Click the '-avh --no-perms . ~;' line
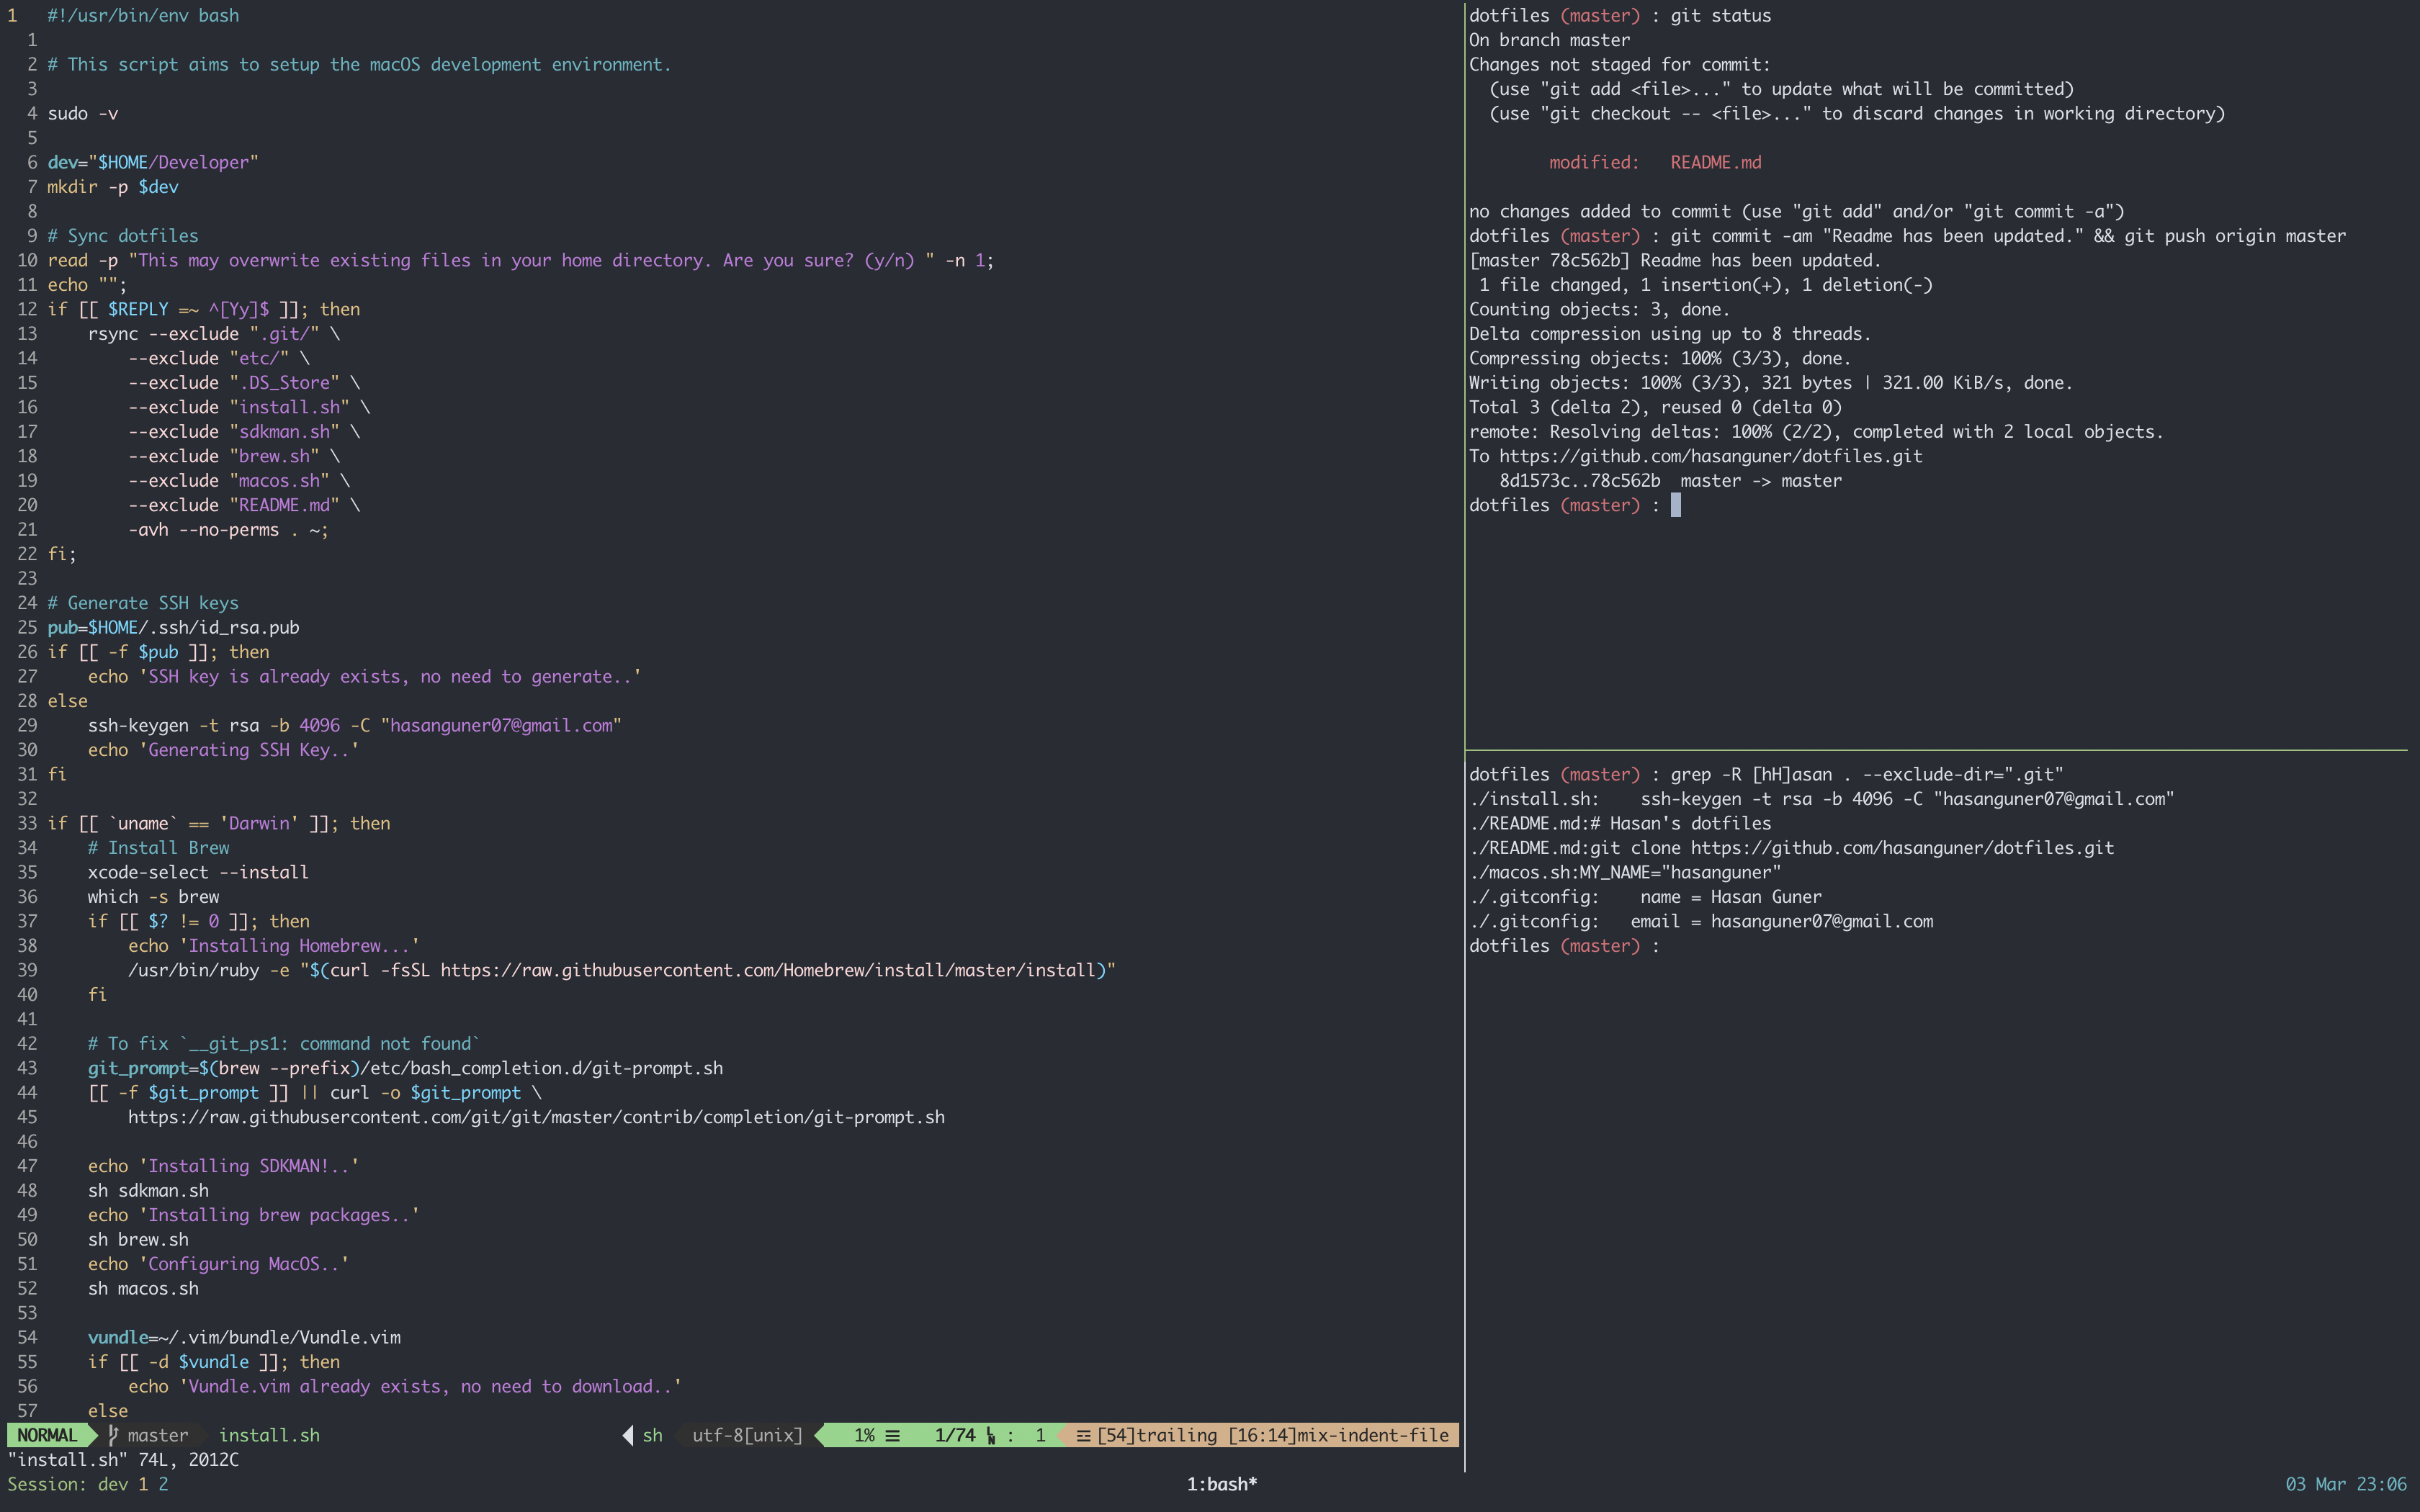2420x1512 pixels. click(x=228, y=530)
